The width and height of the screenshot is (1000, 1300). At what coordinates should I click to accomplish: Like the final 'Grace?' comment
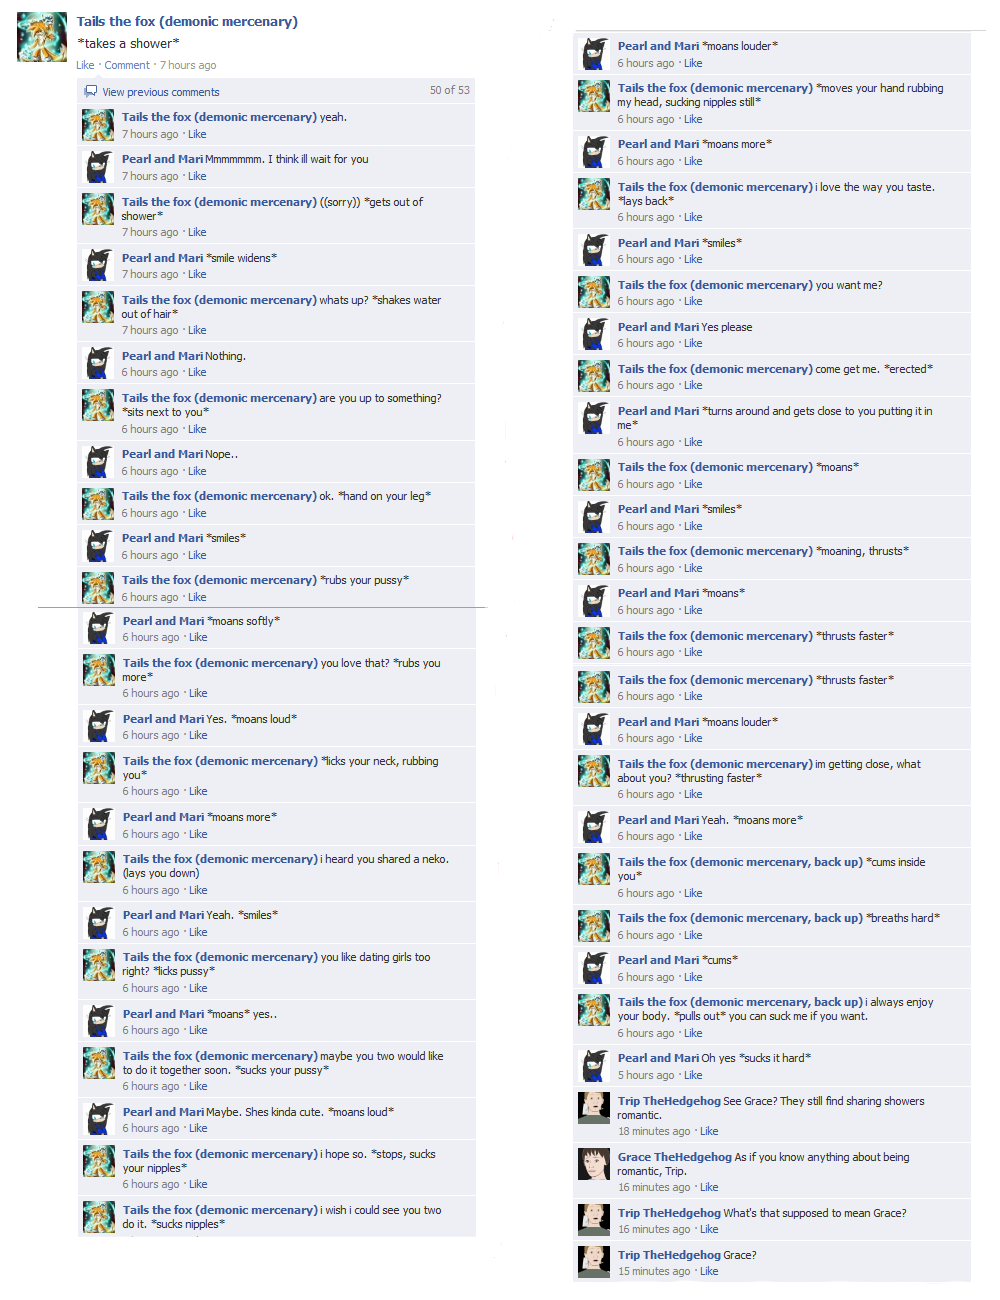(x=709, y=1271)
